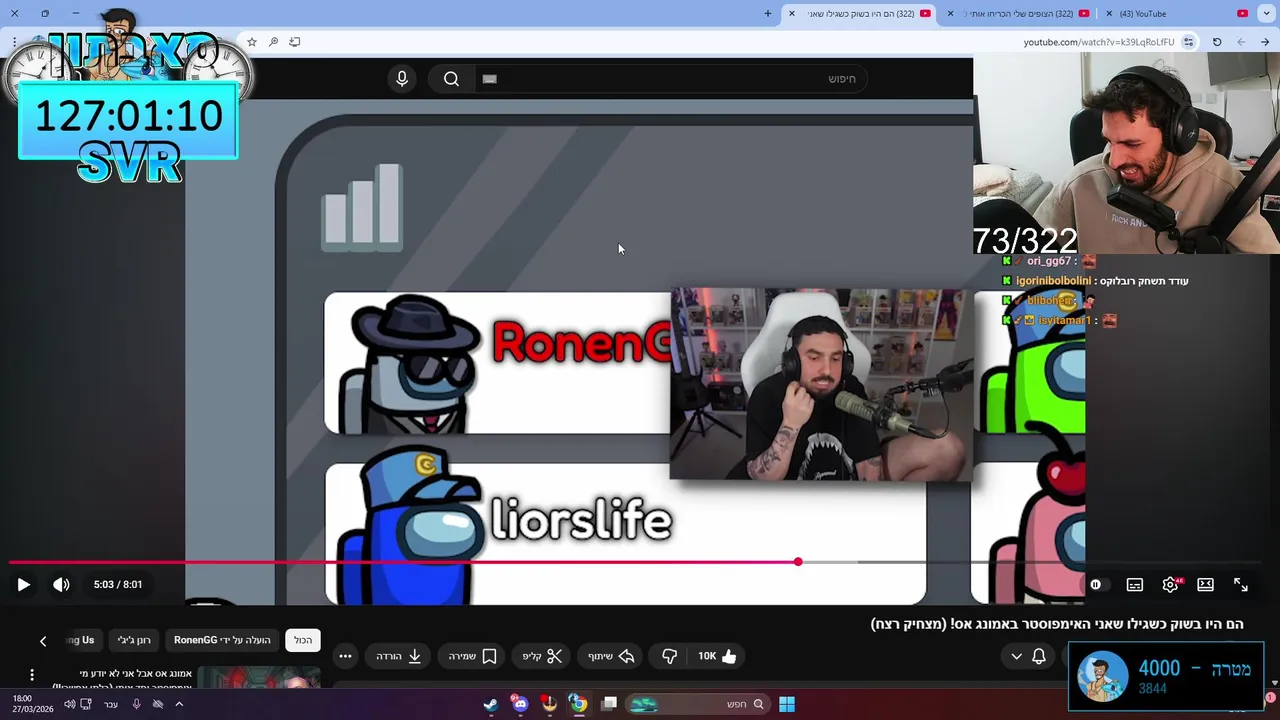Open Chrome from the taskbar

point(578,704)
